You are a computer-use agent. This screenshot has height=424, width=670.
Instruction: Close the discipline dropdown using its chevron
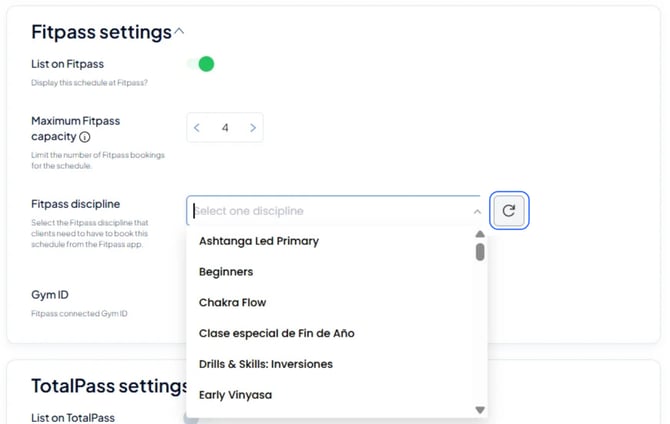pos(477,212)
